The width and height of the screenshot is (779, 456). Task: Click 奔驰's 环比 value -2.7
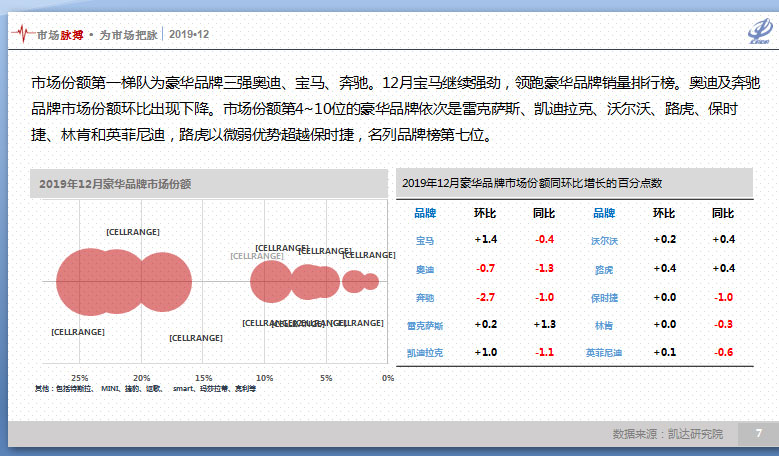[x=485, y=297]
